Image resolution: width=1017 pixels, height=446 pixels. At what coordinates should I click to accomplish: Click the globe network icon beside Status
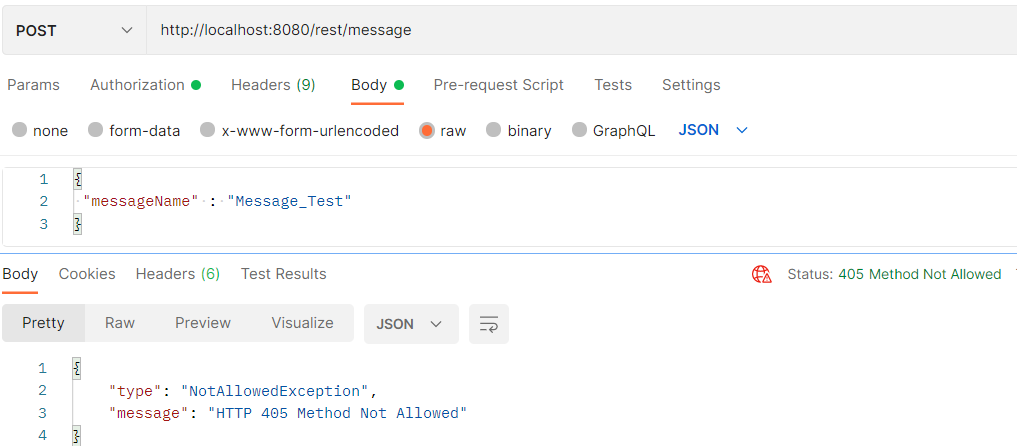point(762,274)
